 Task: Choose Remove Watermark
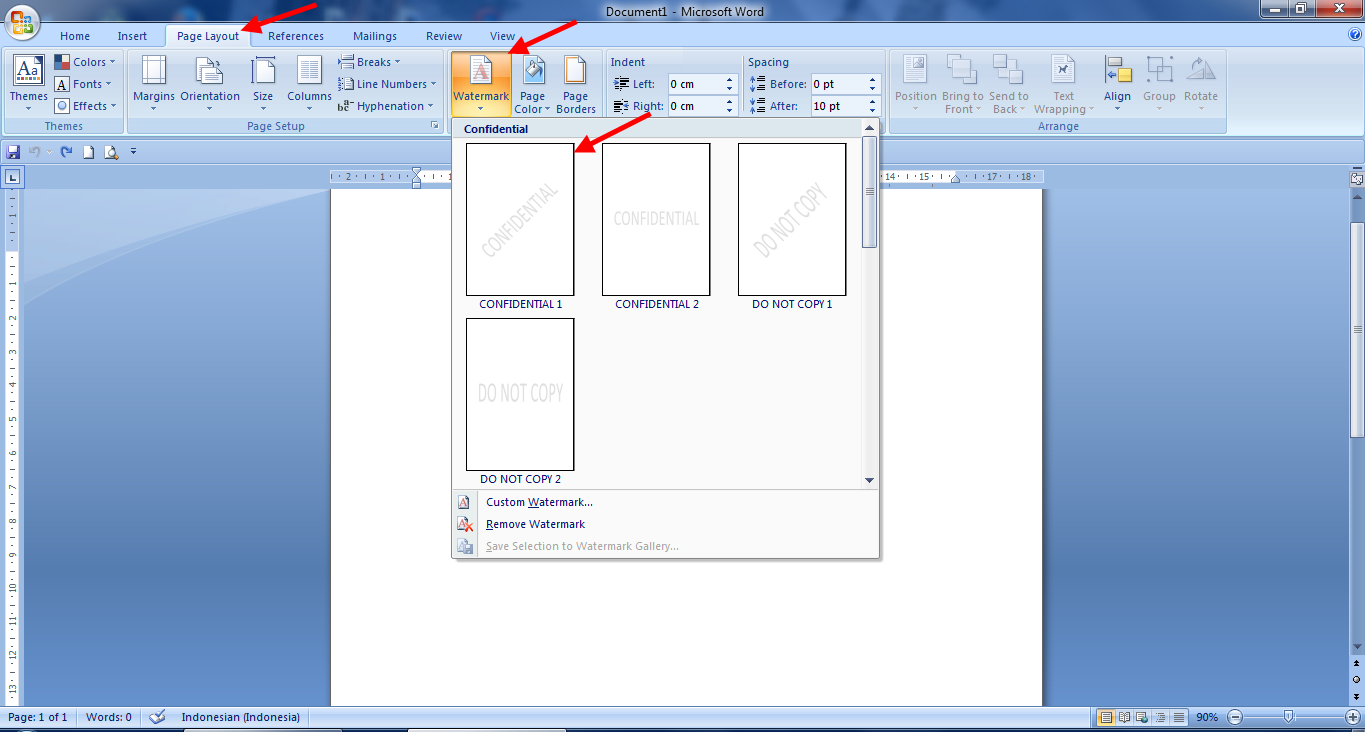tap(535, 524)
